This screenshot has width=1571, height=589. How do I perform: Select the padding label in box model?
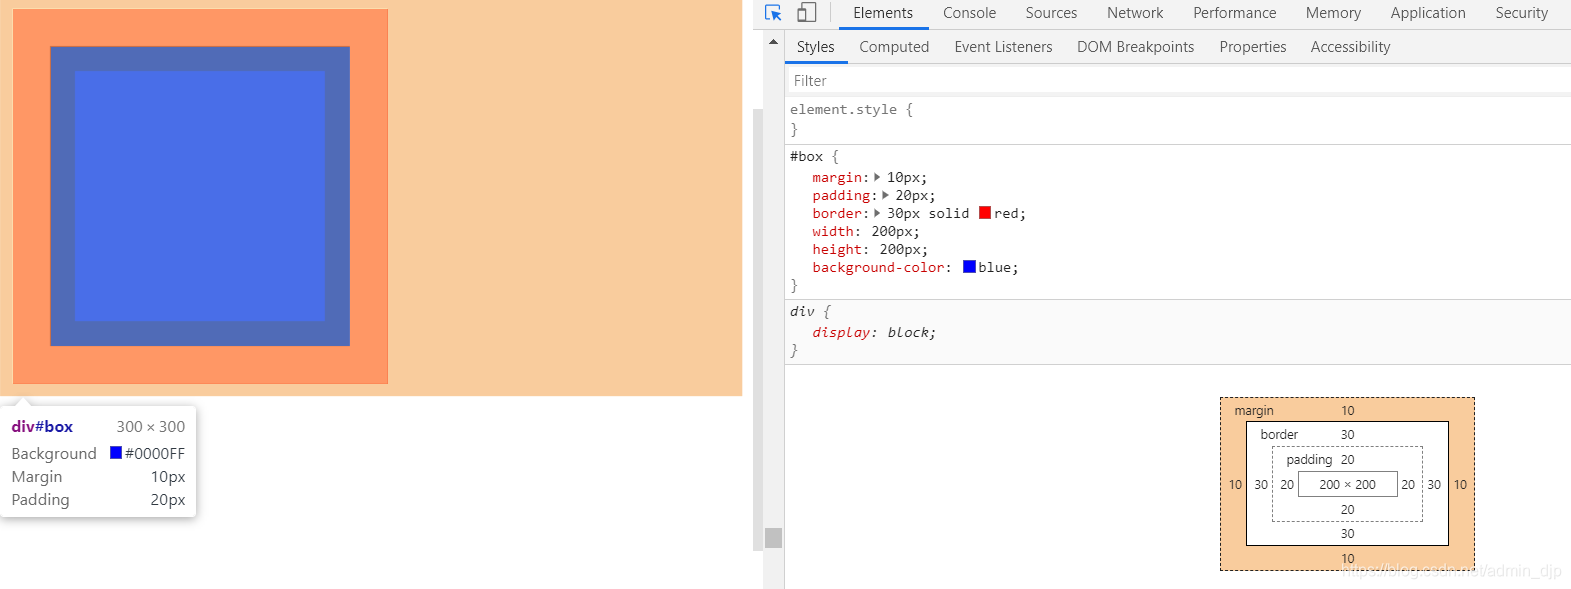pos(1309,460)
